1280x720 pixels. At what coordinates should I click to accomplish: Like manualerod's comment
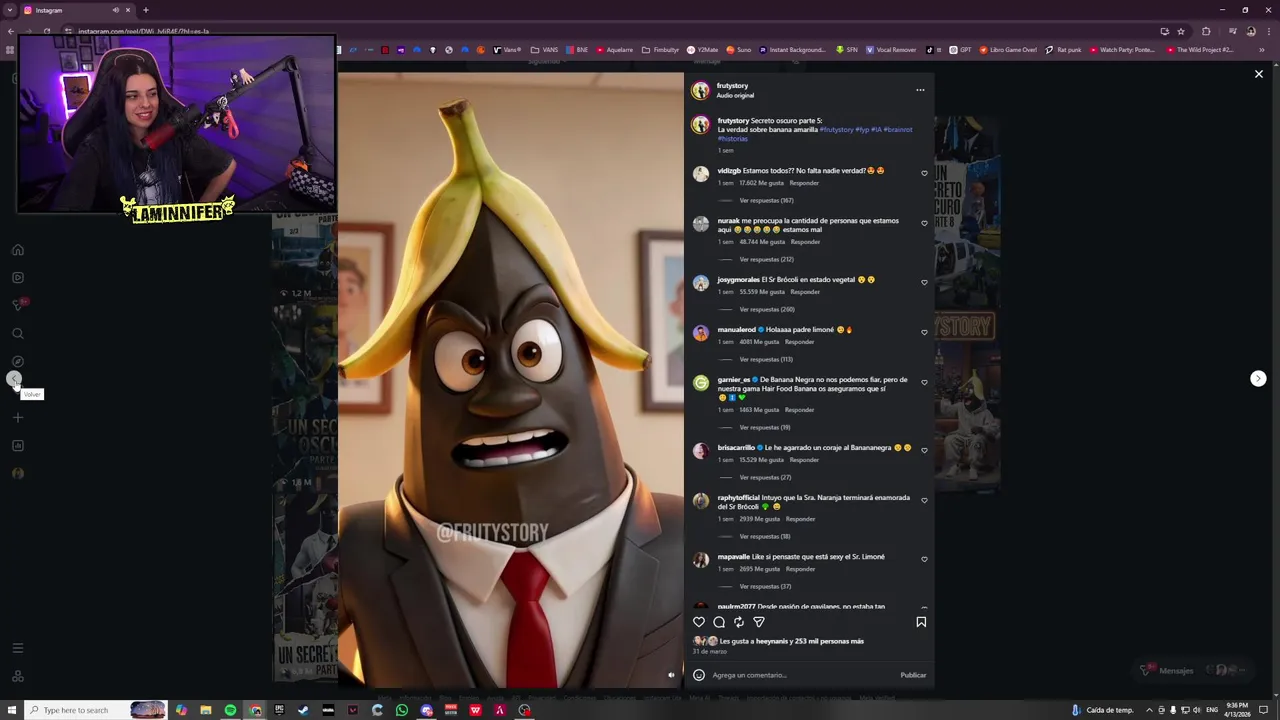coord(924,332)
